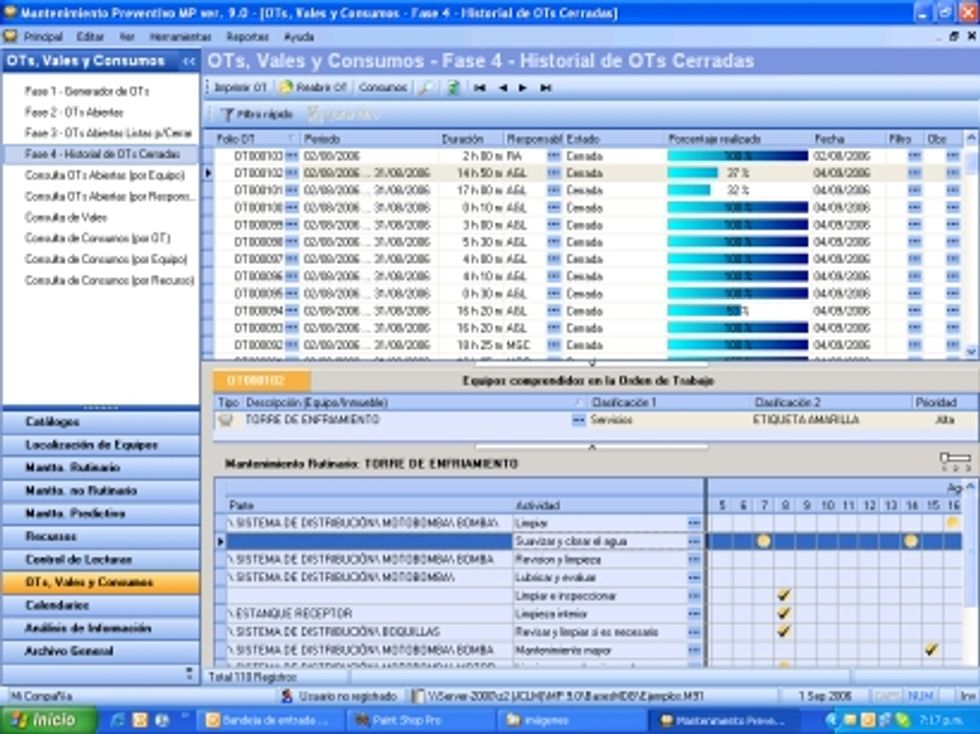Go to the next record with the toolbar arrow
Image resolution: width=980 pixels, height=734 pixels.
tap(523, 88)
